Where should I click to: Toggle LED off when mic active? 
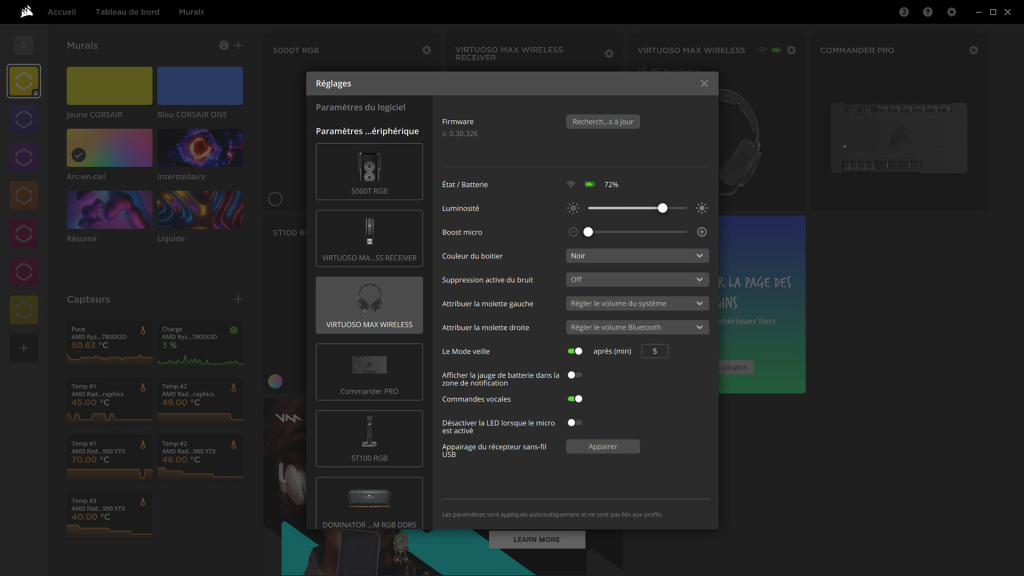coord(575,423)
